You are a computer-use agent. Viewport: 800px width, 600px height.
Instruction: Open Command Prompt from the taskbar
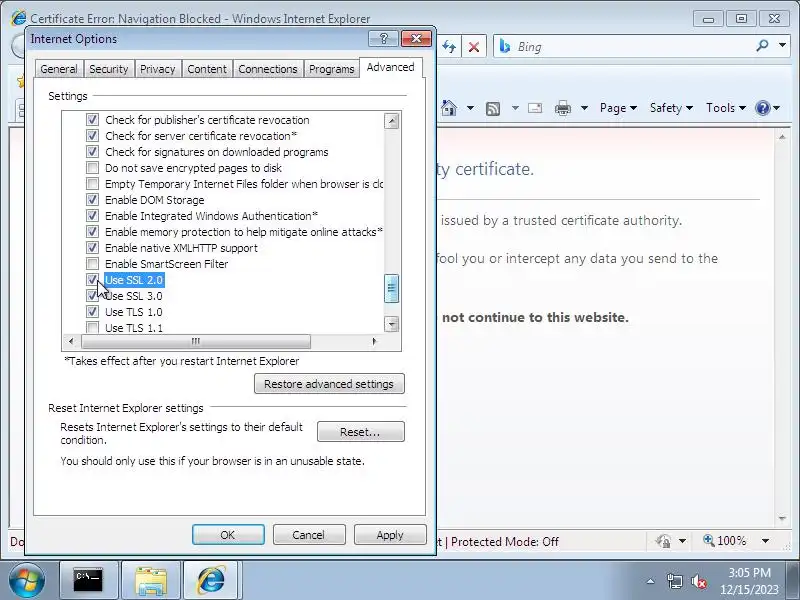click(88, 580)
